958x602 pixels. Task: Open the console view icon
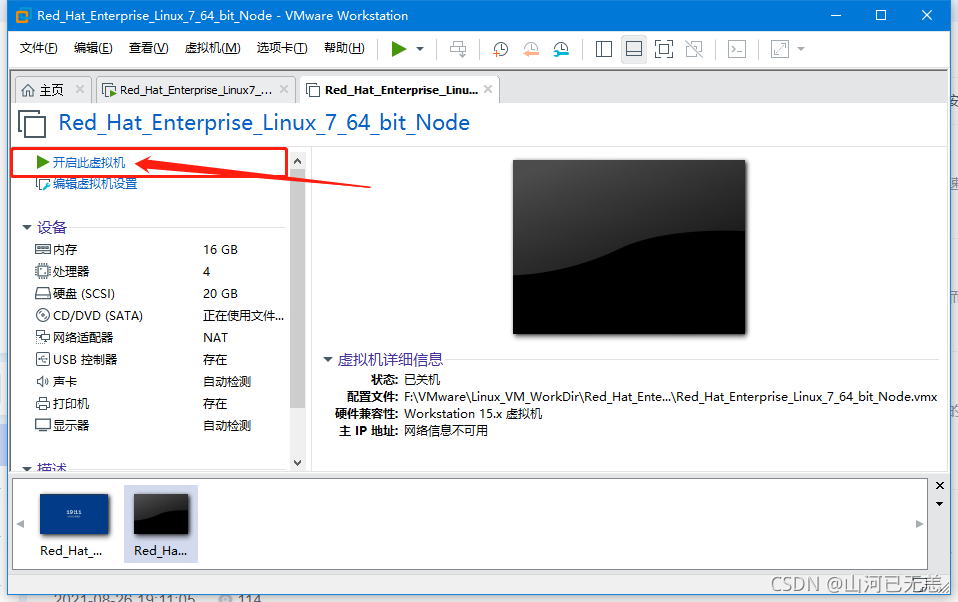tap(737, 49)
